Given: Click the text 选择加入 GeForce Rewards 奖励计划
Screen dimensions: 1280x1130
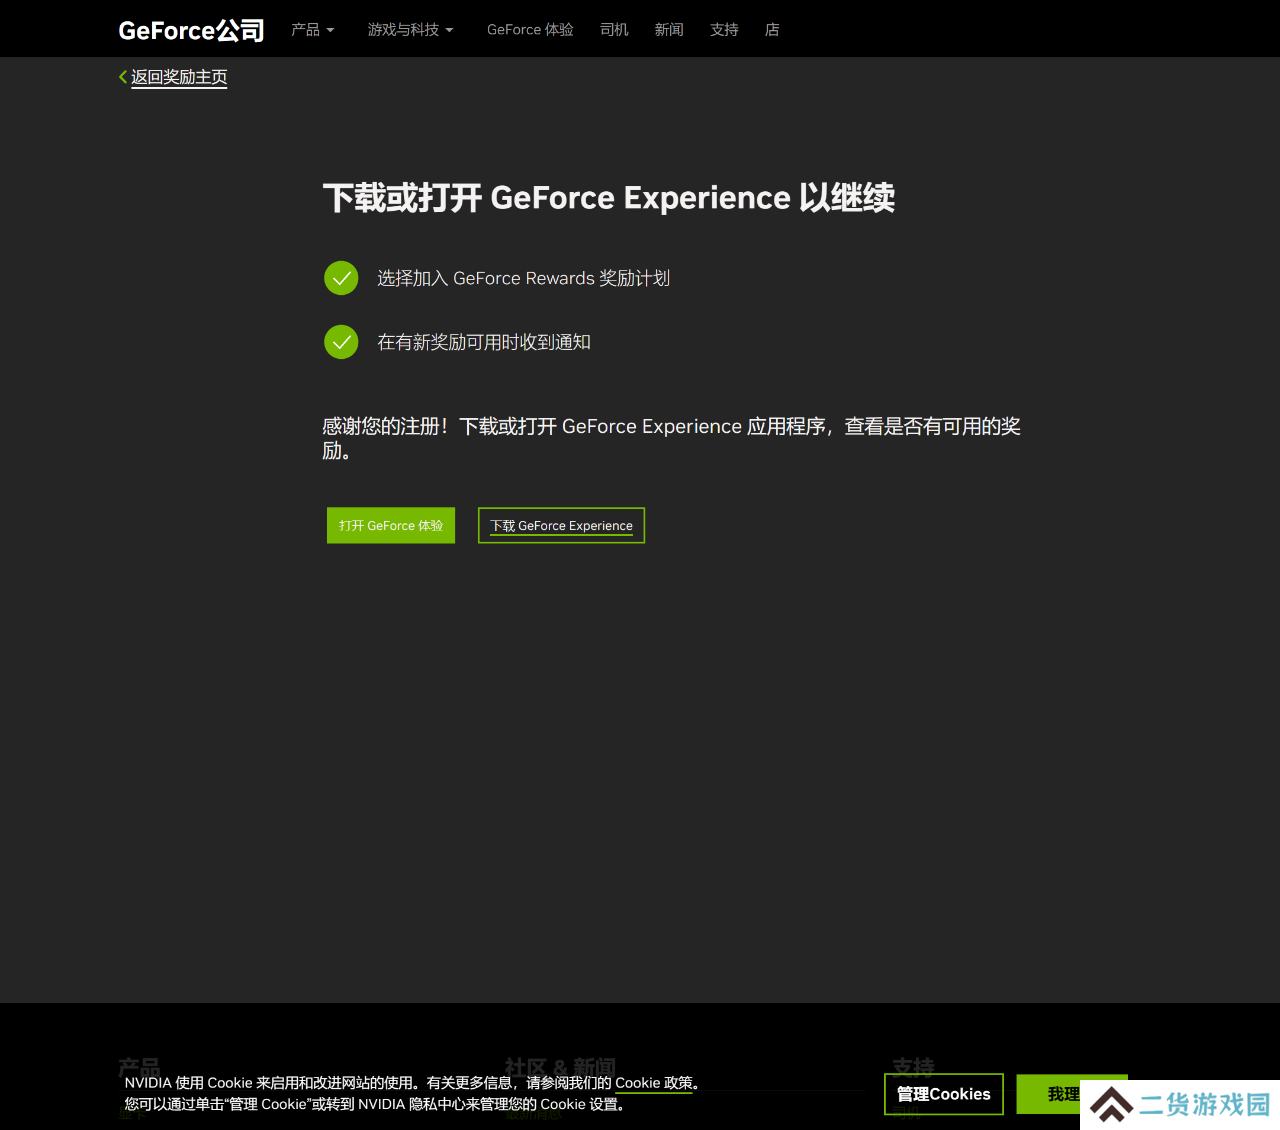Looking at the screenshot, I should point(523,278).
